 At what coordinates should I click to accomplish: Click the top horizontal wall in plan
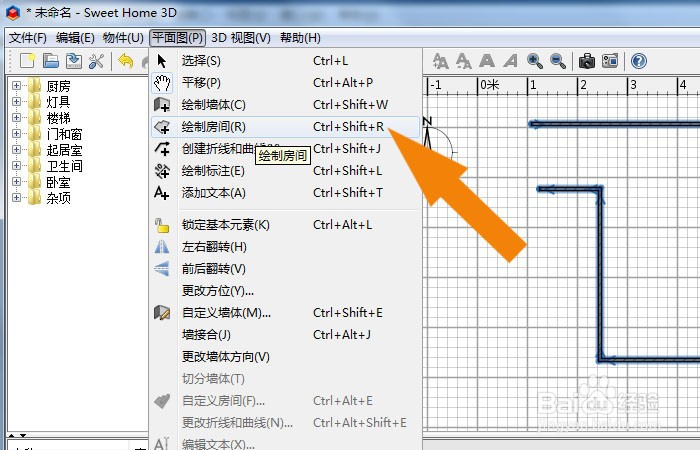point(614,124)
